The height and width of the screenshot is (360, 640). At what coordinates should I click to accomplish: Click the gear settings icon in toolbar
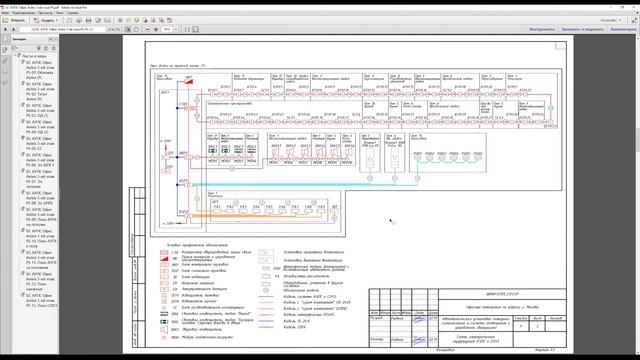click(120, 20)
